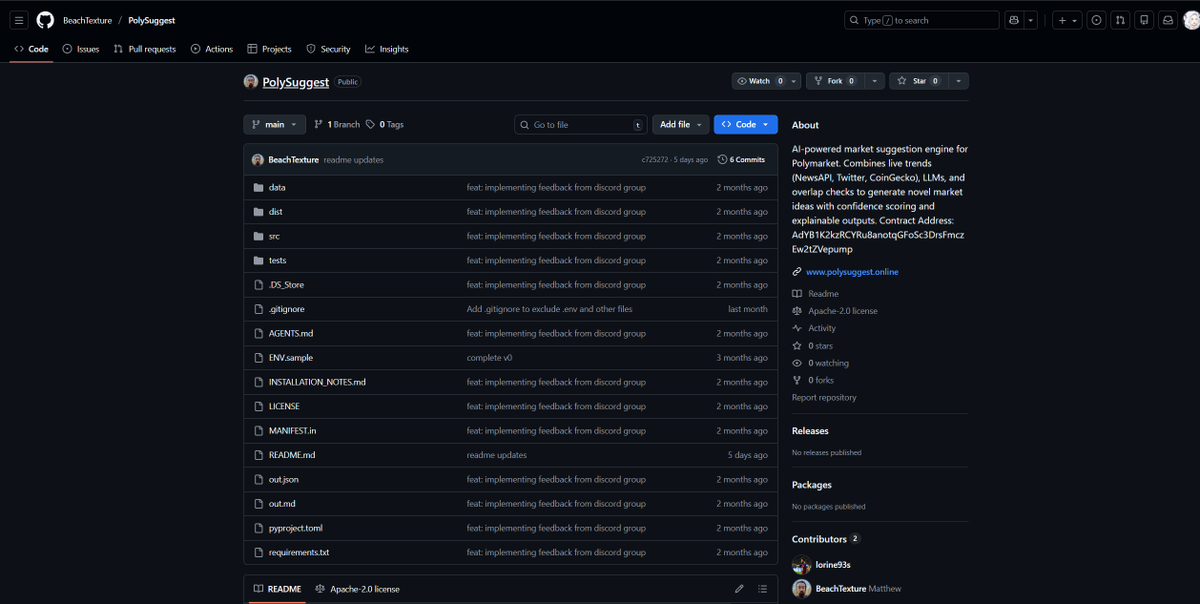1200x604 pixels.
Task: Click the stars icon in About
Action: point(797,346)
